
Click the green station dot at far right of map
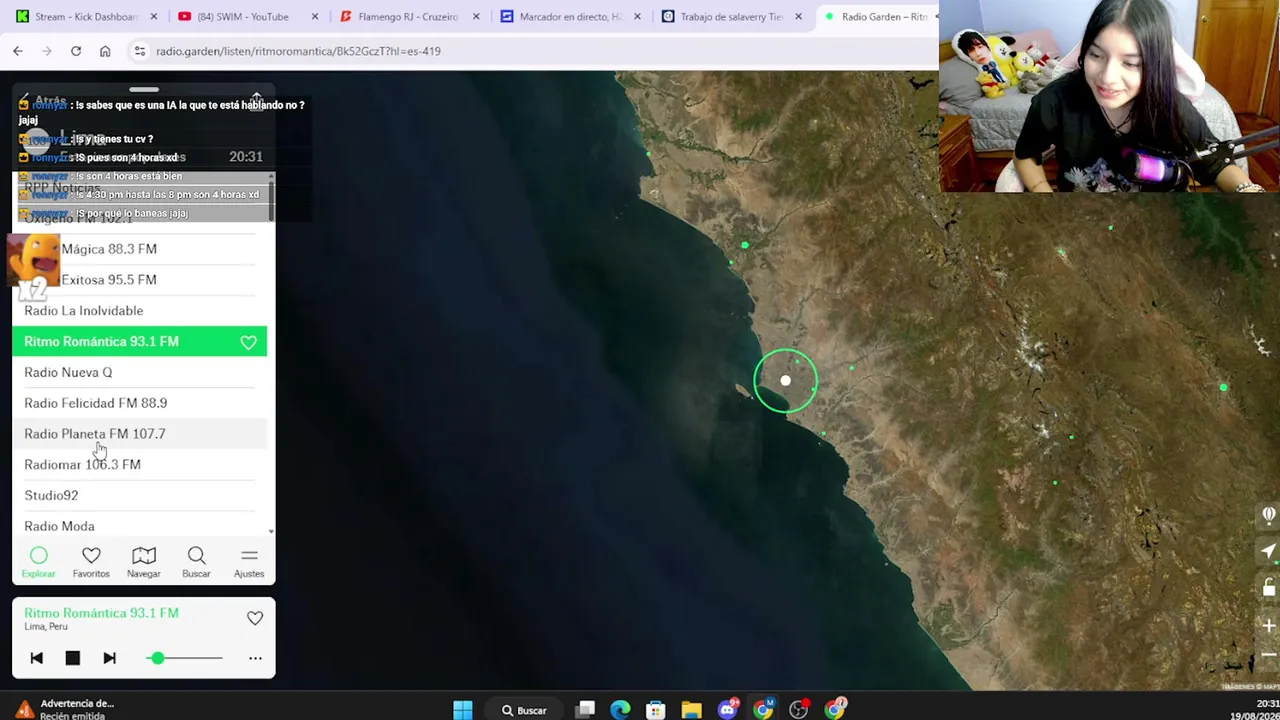click(x=1223, y=387)
